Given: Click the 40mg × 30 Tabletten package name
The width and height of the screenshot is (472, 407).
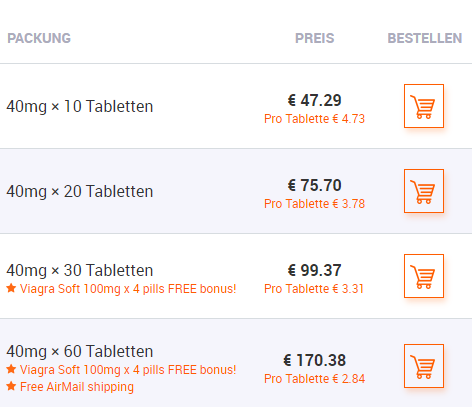Looking at the screenshot, I should pyautogui.click(x=80, y=270).
